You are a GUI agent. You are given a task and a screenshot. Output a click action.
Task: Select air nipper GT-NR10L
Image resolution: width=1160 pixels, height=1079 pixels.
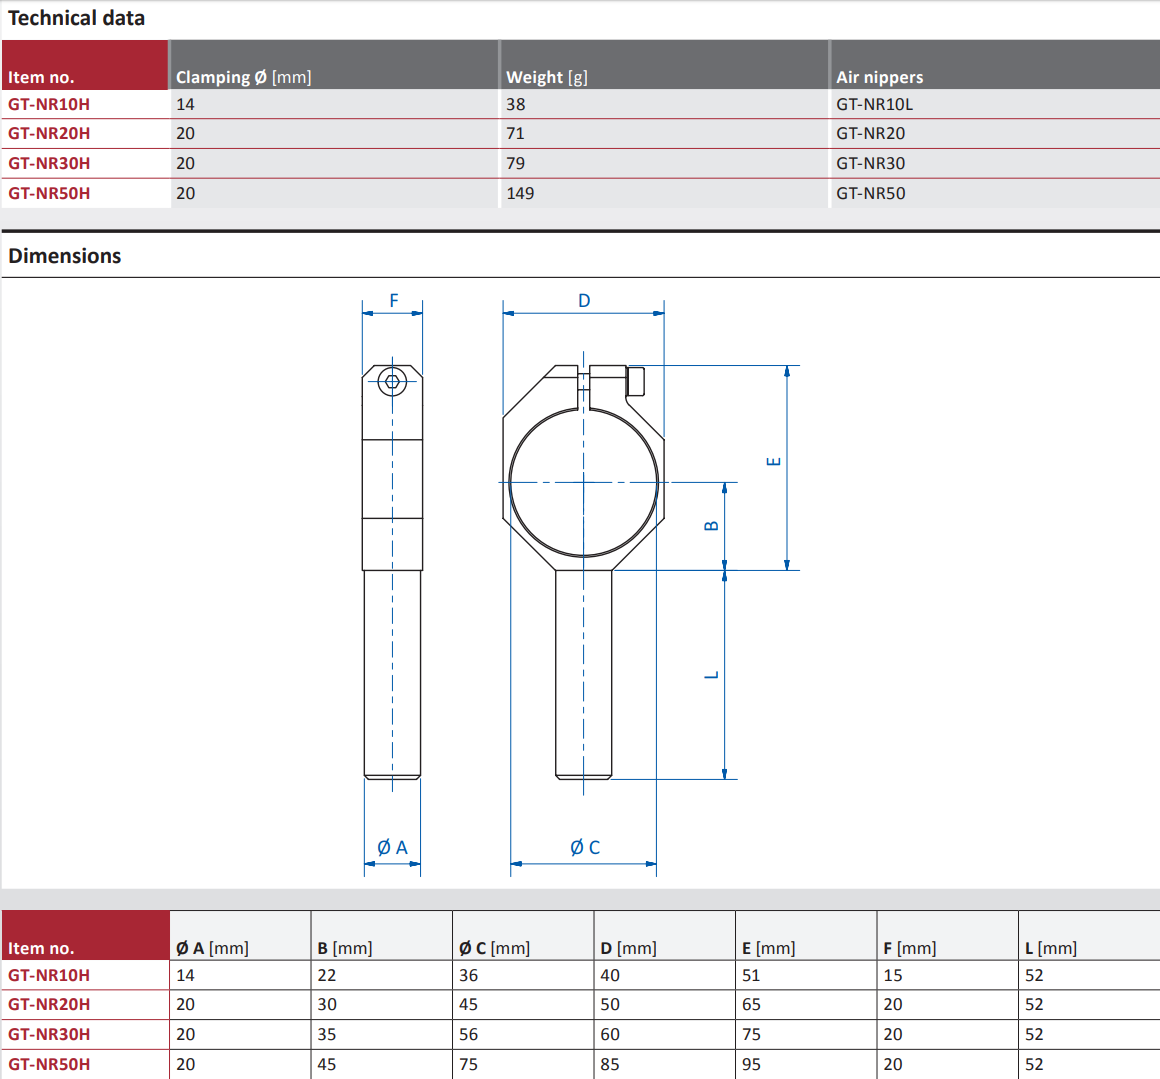[x=874, y=104]
